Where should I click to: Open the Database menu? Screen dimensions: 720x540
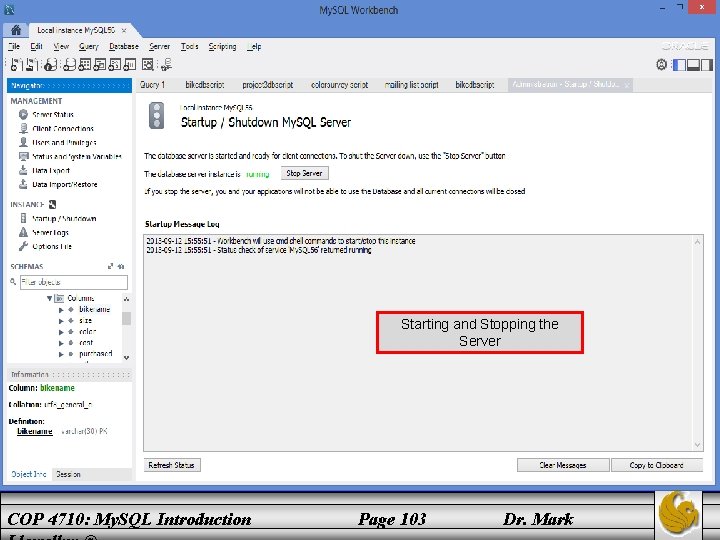coord(124,46)
